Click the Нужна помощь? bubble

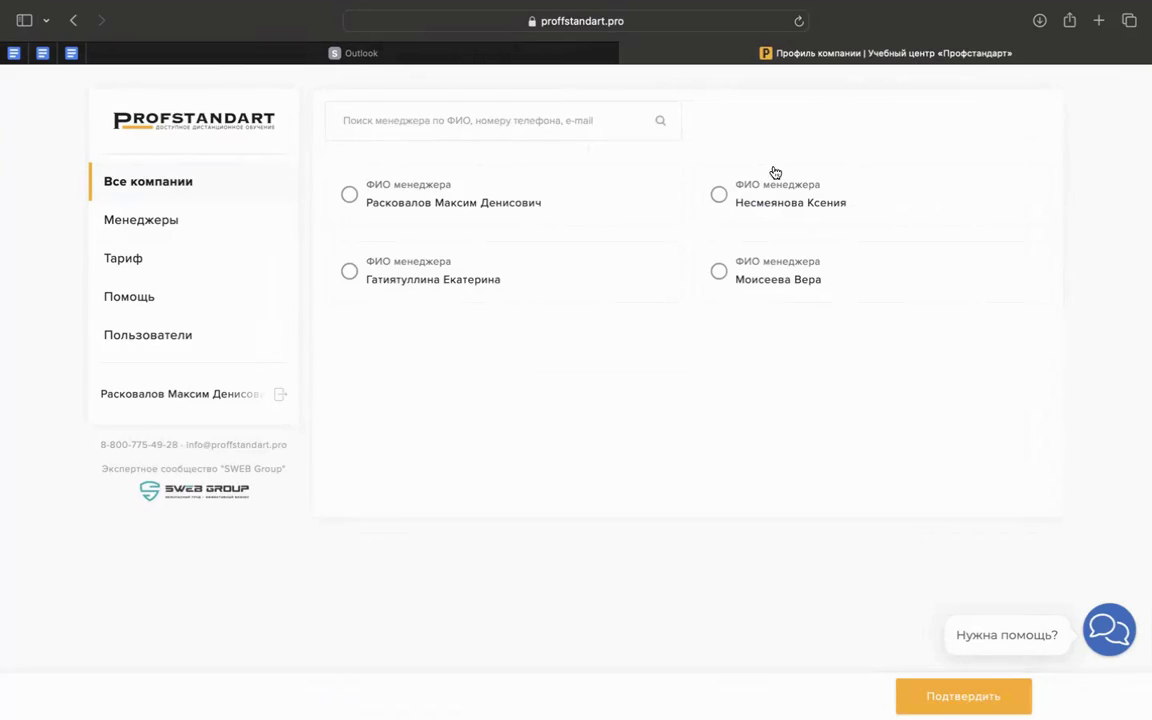pos(1007,635)
